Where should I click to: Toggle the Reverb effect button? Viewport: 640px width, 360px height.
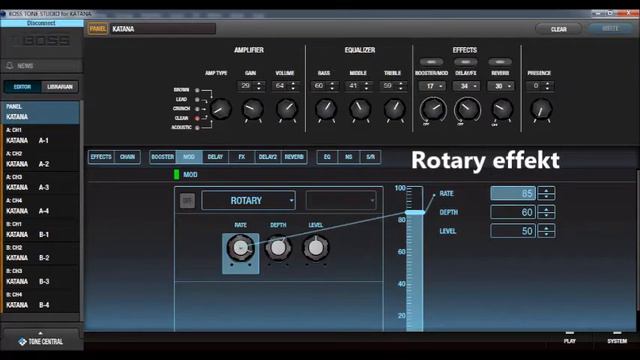500,62
